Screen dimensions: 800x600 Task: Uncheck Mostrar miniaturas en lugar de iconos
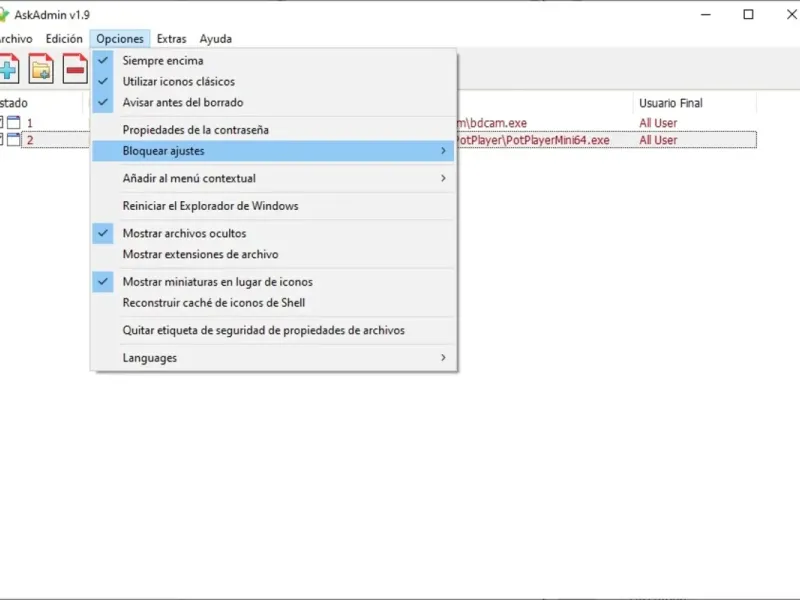(x=273, y=282)
